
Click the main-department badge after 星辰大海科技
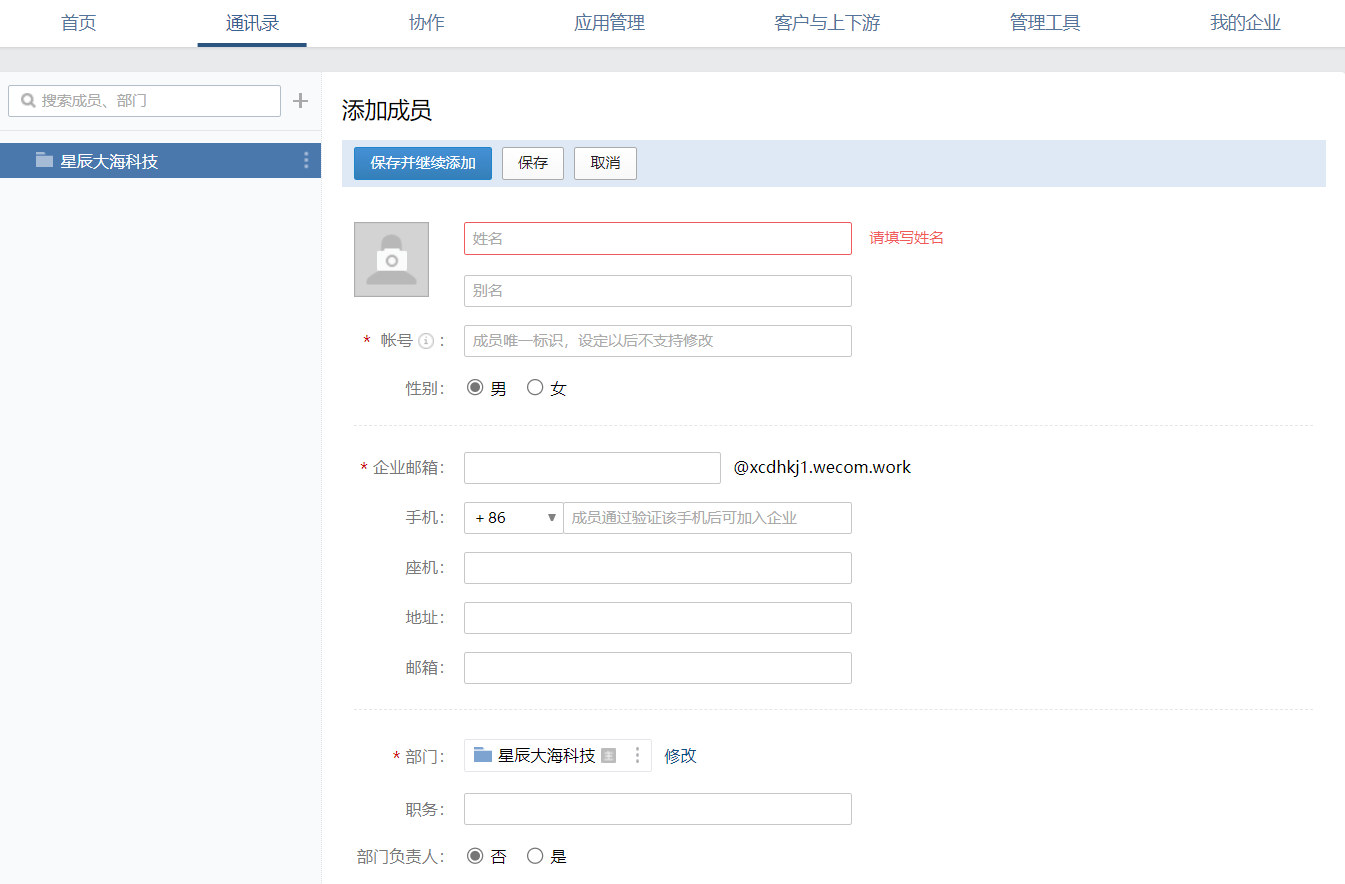[608, 756]
